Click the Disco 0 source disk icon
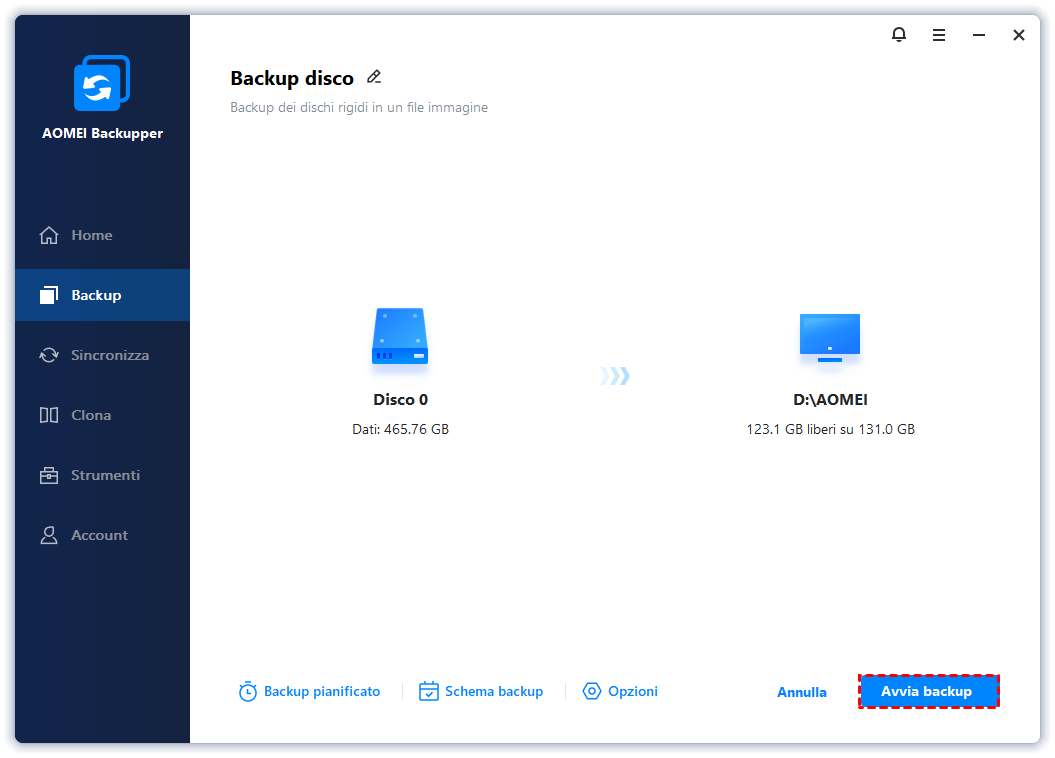This screenshot has width=1055, height=758. 400,336
